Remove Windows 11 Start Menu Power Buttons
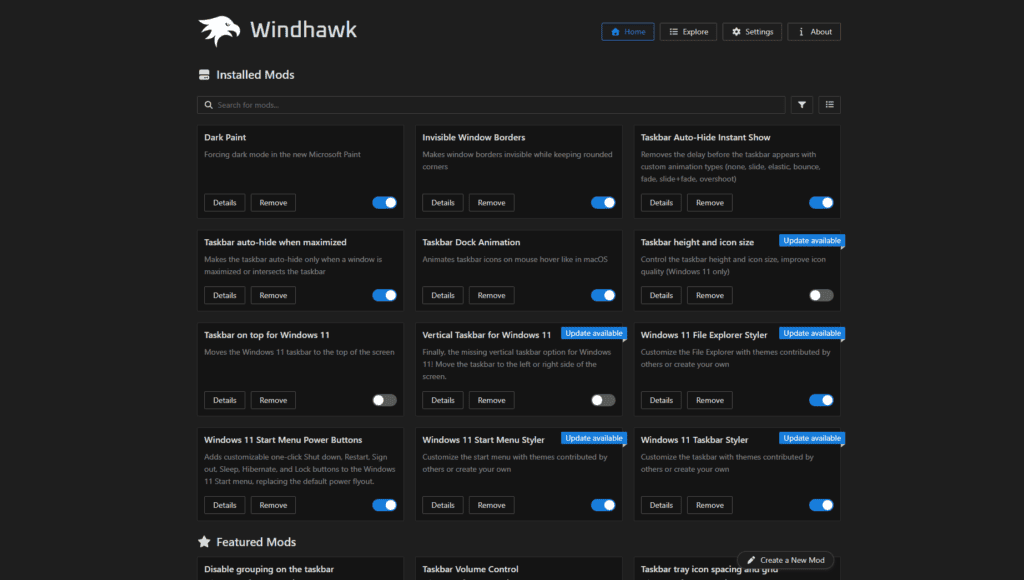1024x580 pixels. pos(273,505)
